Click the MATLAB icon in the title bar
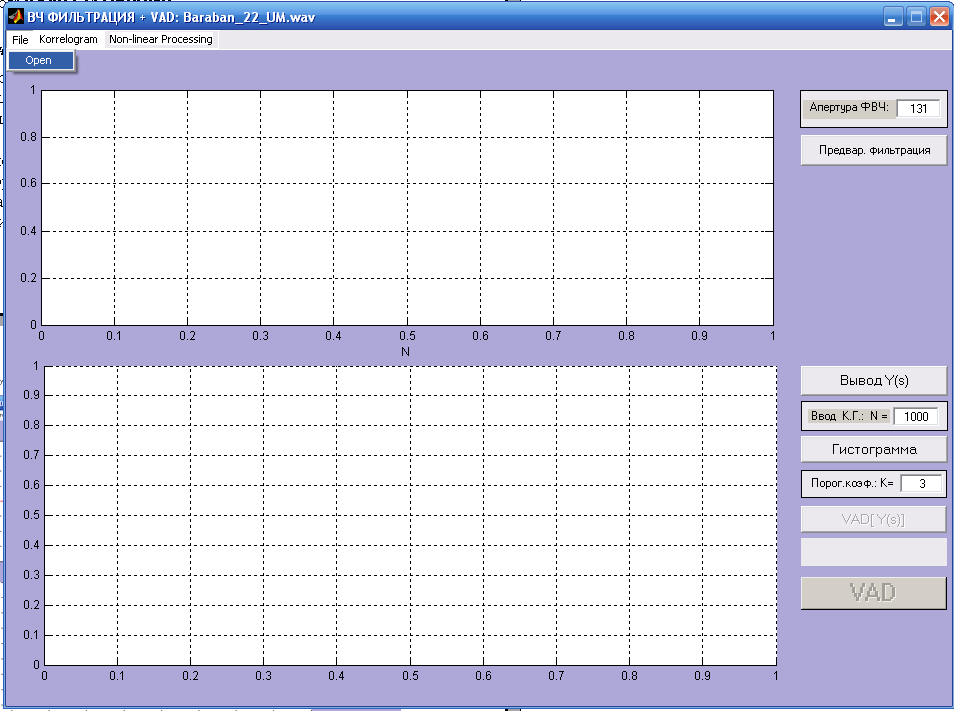The width and height of the screenshot is (954, 711). click(x=16, y=17)
